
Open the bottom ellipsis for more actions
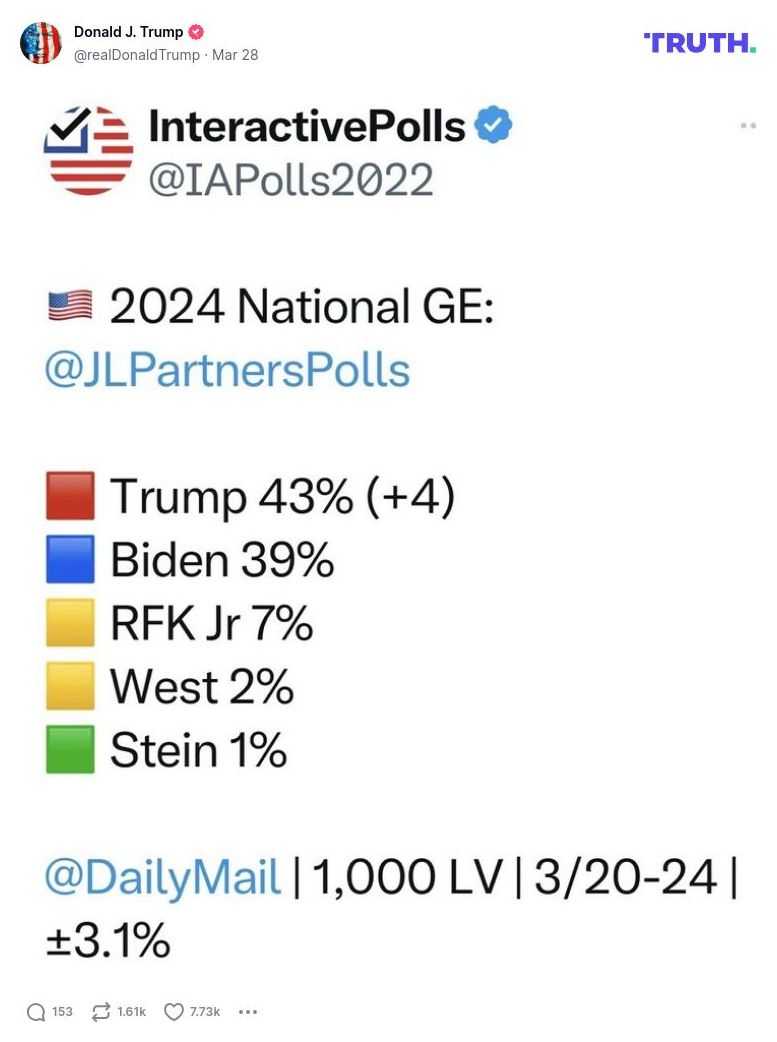tap(248, 1012)
